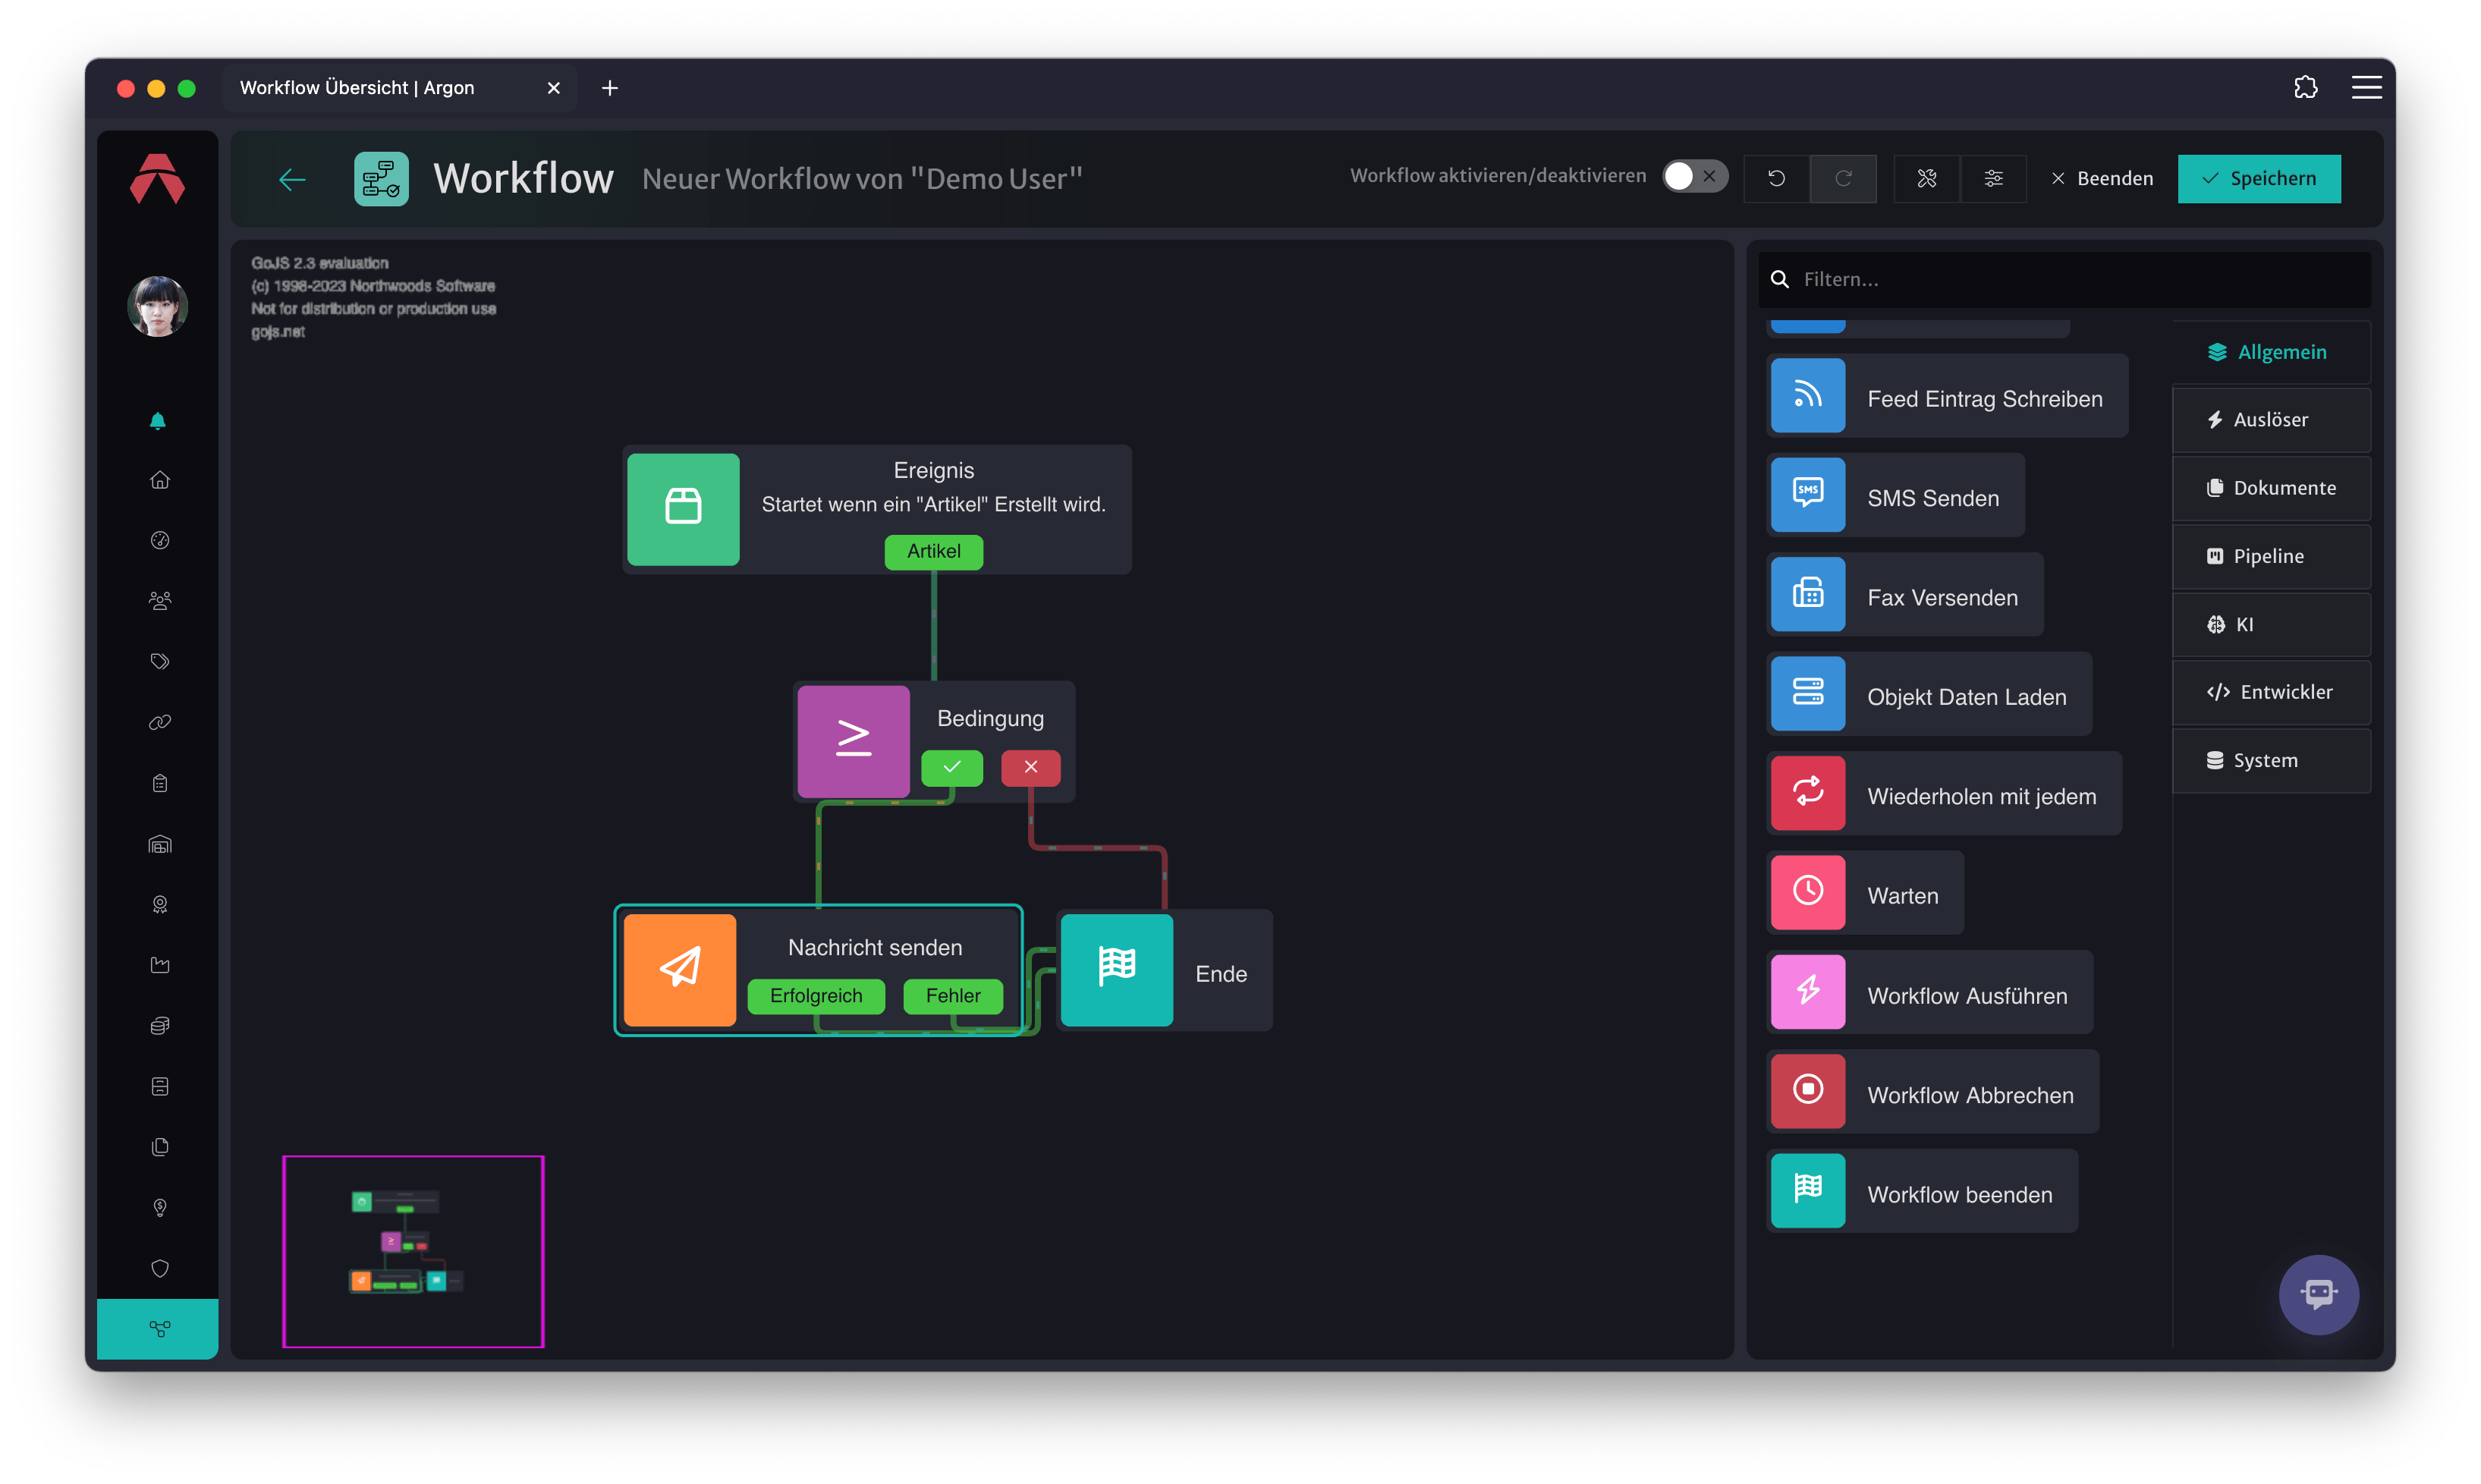
Task: Open the copy documents icon in the sidebar
Action: [159, 1147]
